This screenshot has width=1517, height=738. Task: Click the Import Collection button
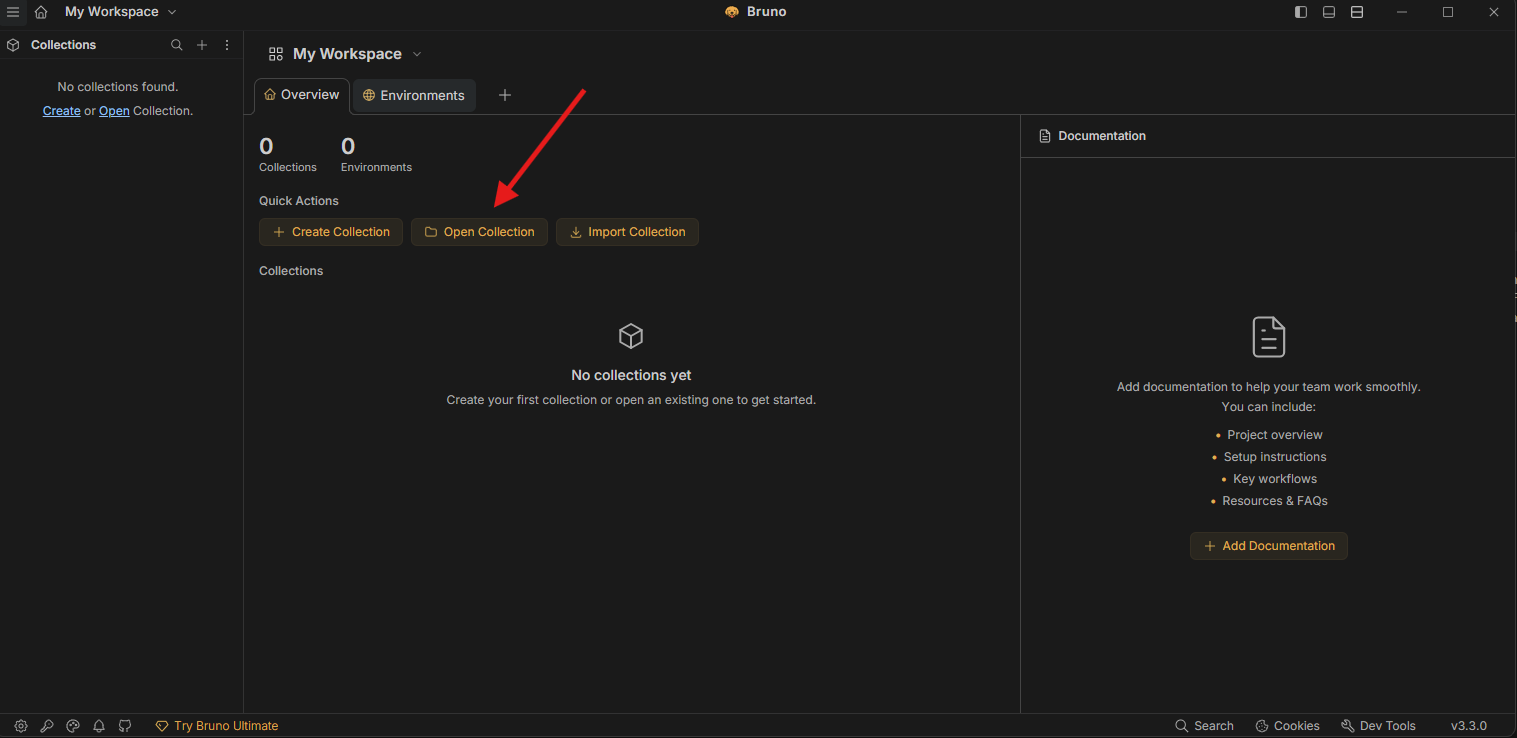[627, 232]
